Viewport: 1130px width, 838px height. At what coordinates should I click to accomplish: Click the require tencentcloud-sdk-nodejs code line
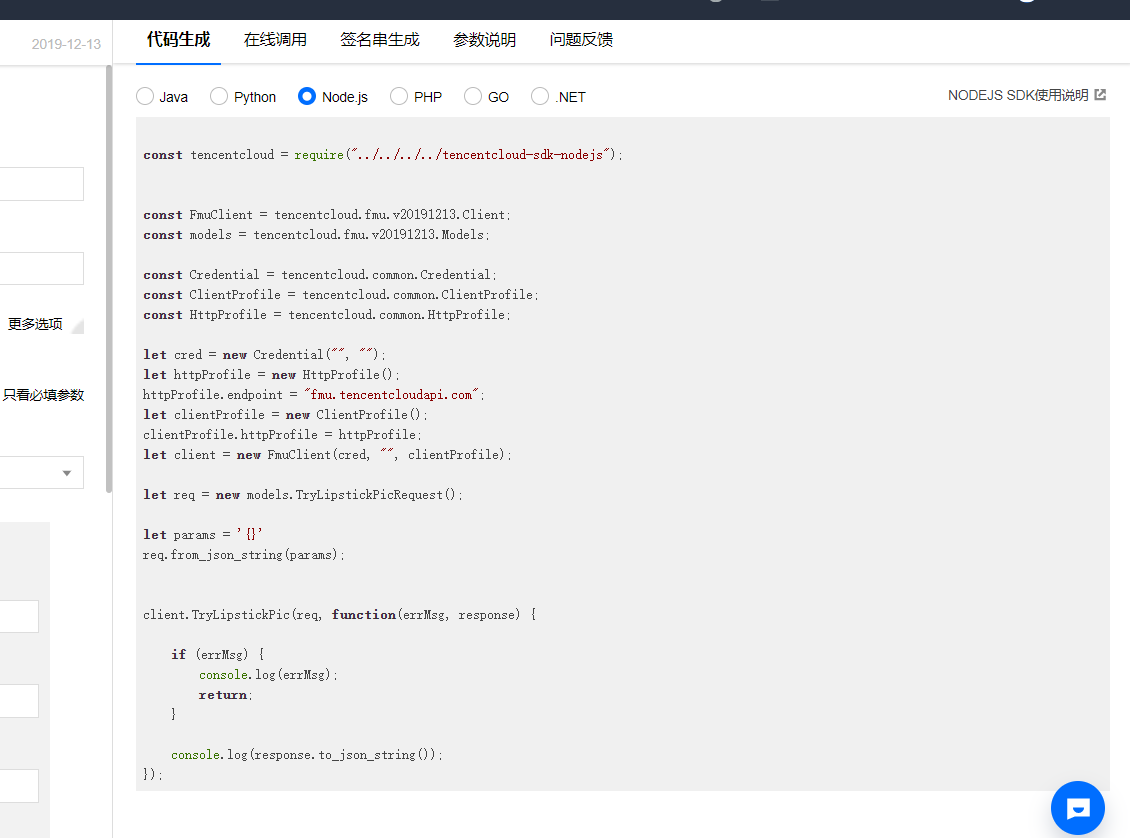[x=383, y=155]
